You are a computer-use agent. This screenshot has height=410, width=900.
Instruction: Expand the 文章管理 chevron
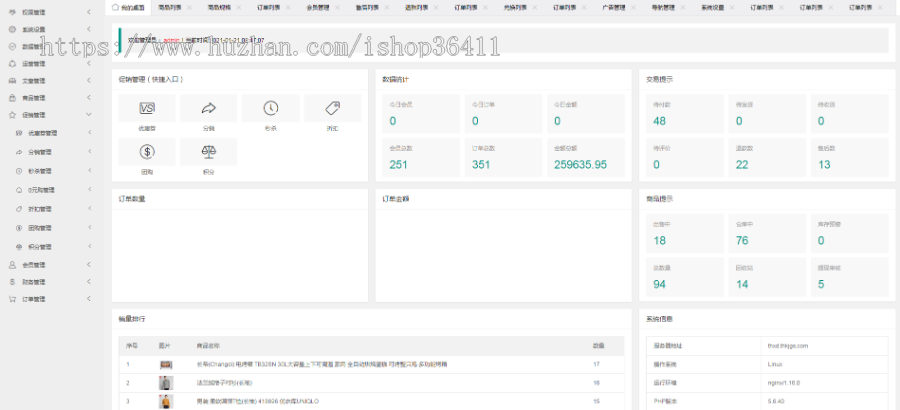coord(88,81)
